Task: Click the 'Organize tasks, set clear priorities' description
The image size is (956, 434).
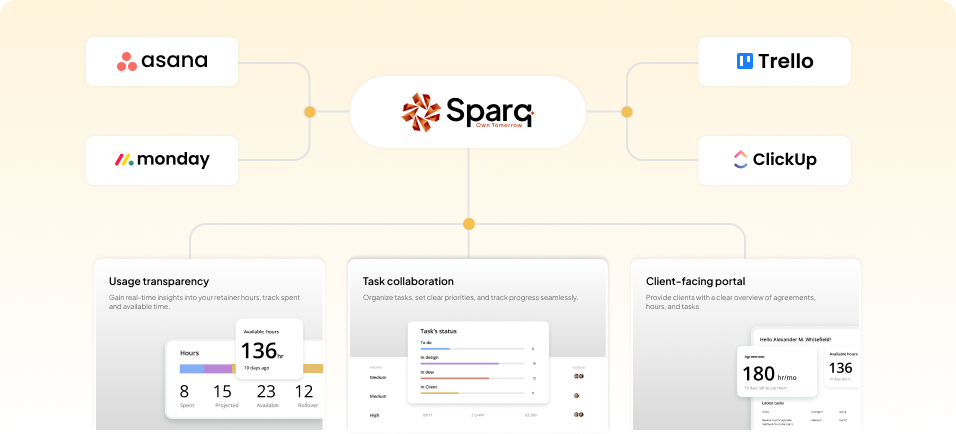Action: tap(470, 298)
